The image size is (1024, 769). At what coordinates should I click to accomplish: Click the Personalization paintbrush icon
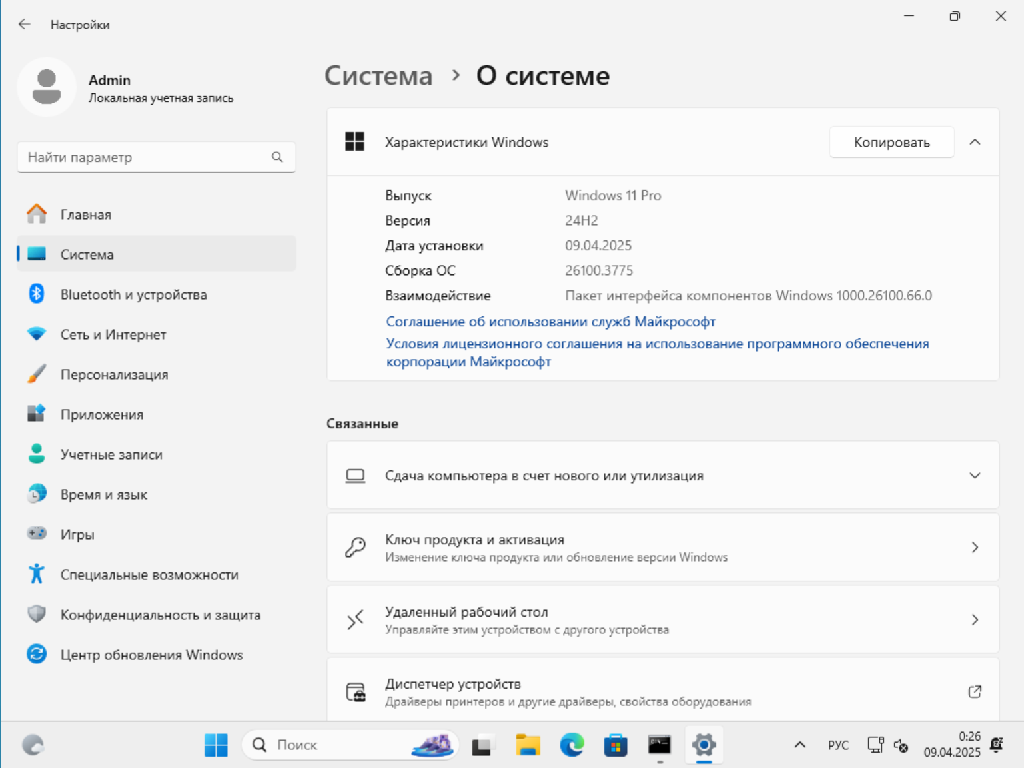37,374
